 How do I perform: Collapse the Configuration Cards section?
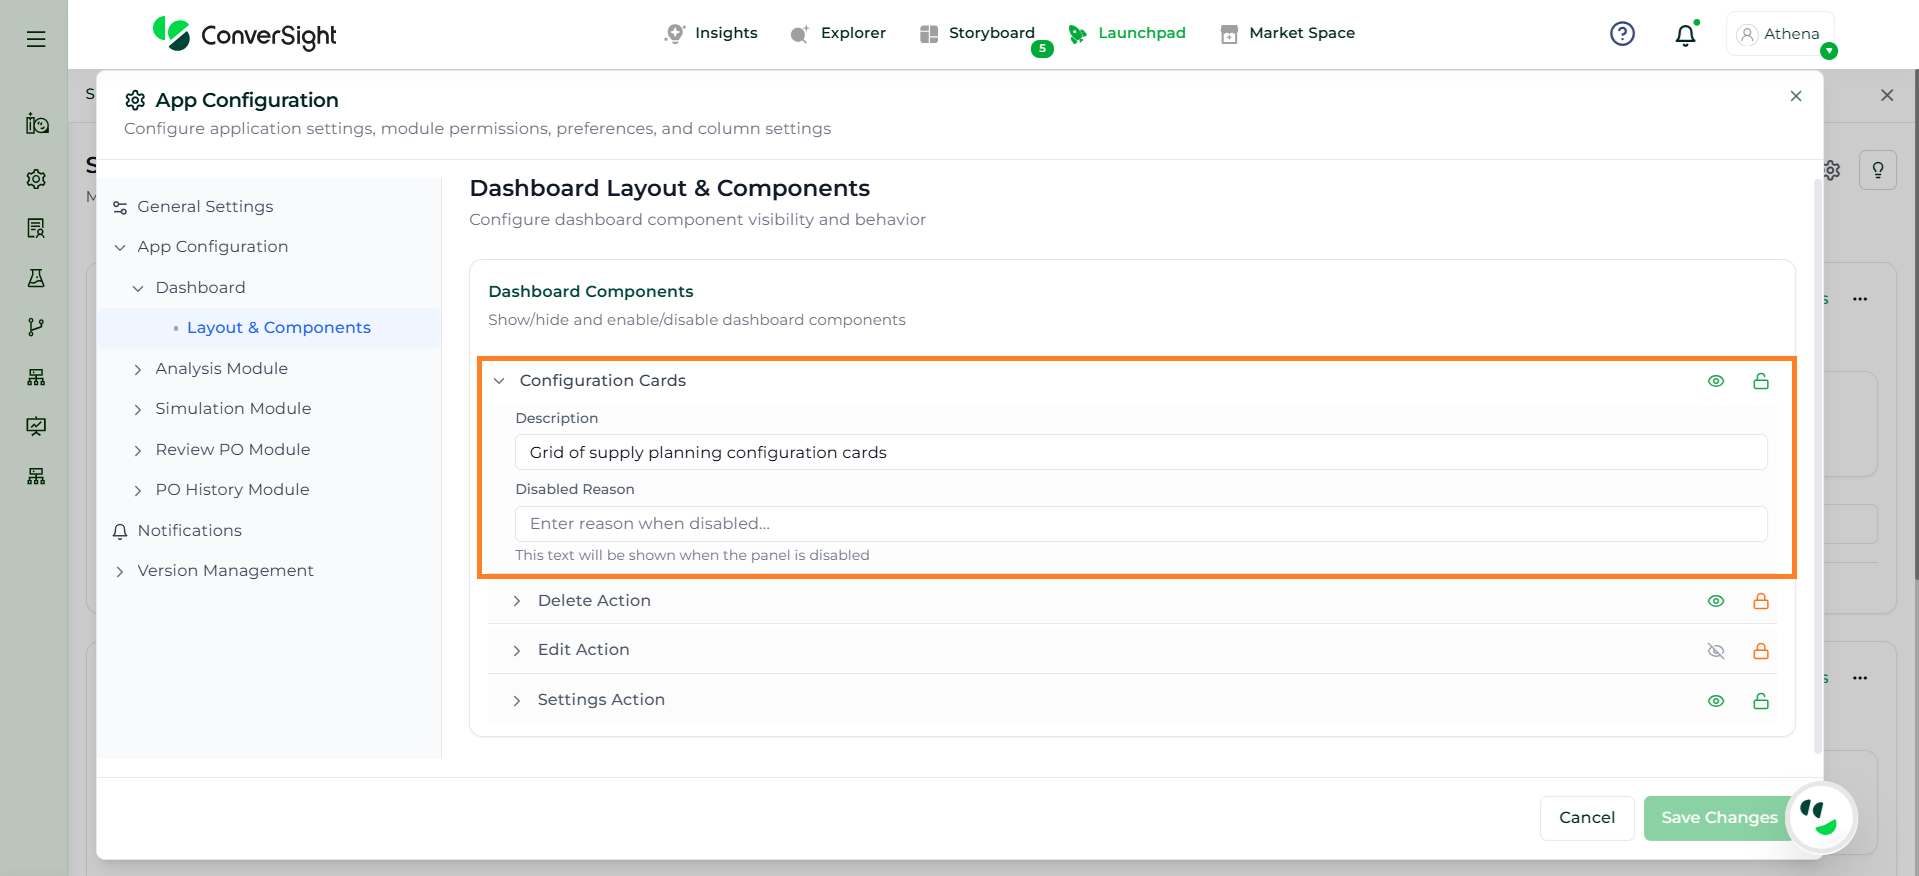coord(499,381)
